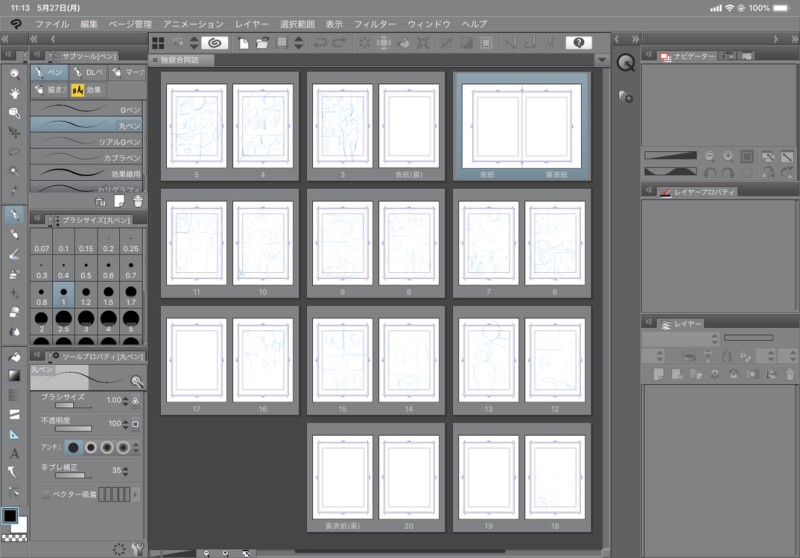Toggle the ベクター吸着 checkbox

[x=45, y=494]
